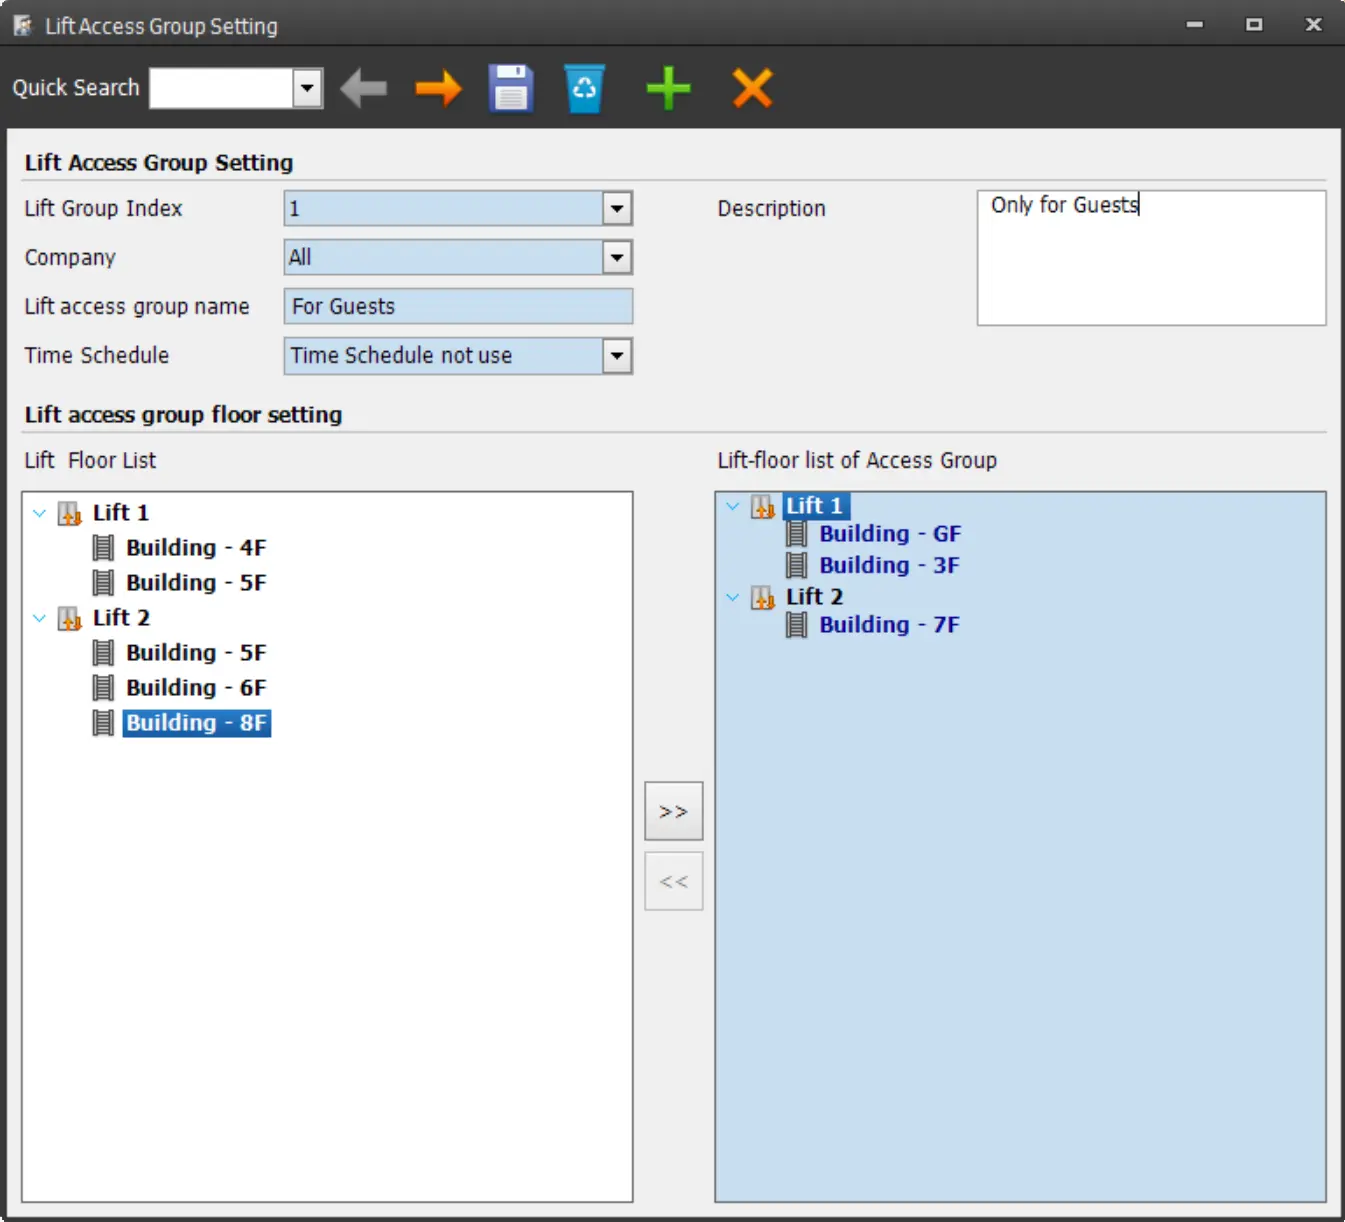The height and width of the screenshot is (1222, 1345).
Task: Click the gray back arrow icon
Action: point(364,89)
